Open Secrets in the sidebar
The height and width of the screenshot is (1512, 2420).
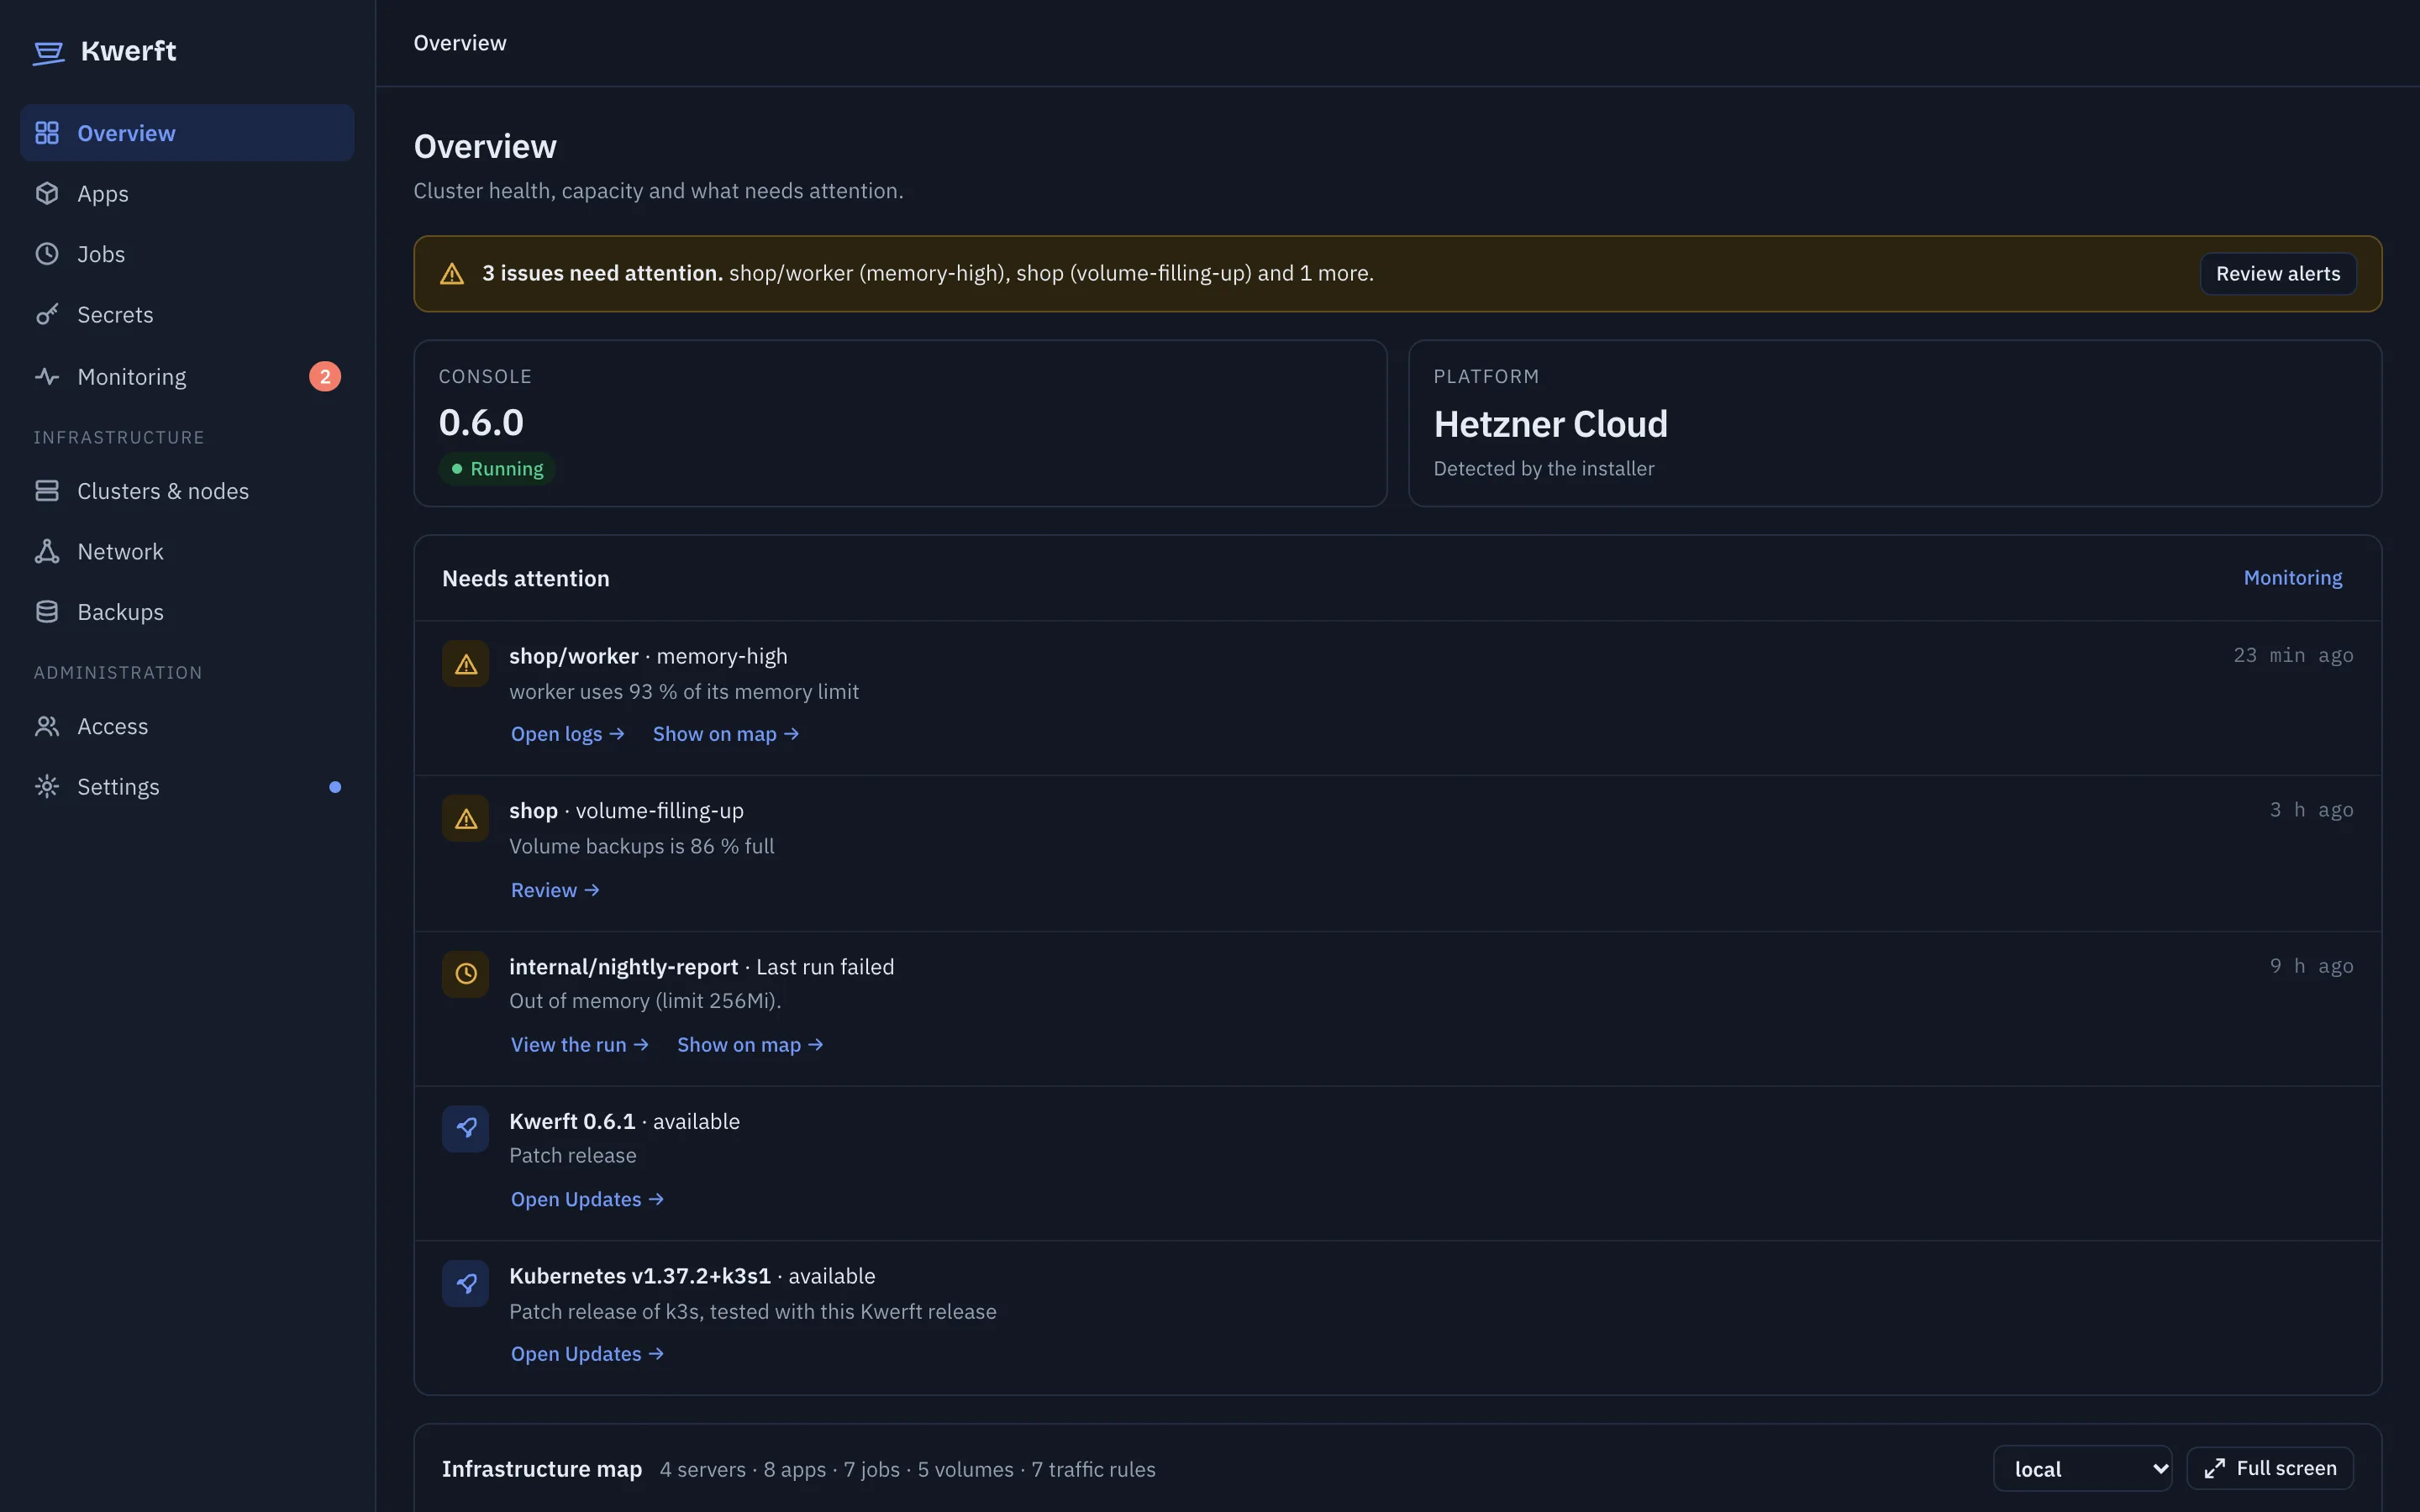pos(187,314)
